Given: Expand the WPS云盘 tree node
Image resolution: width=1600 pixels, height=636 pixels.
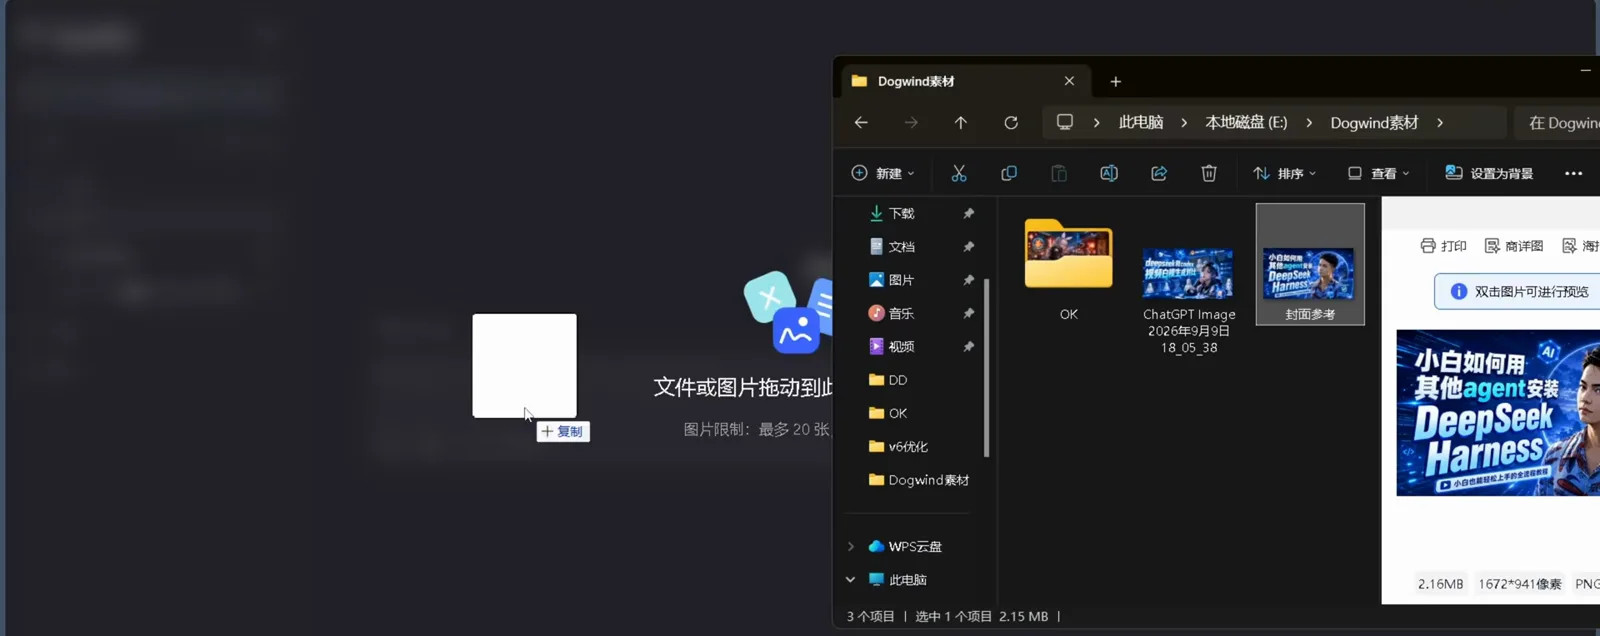Looking at the screenshot, I should (851, 546).
